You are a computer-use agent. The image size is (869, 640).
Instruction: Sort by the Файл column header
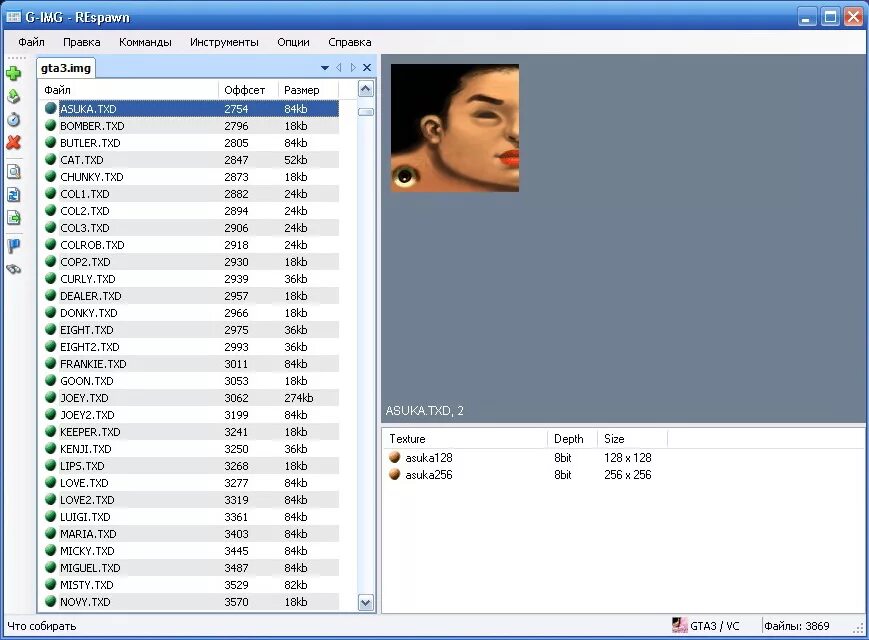coord(129,90)
